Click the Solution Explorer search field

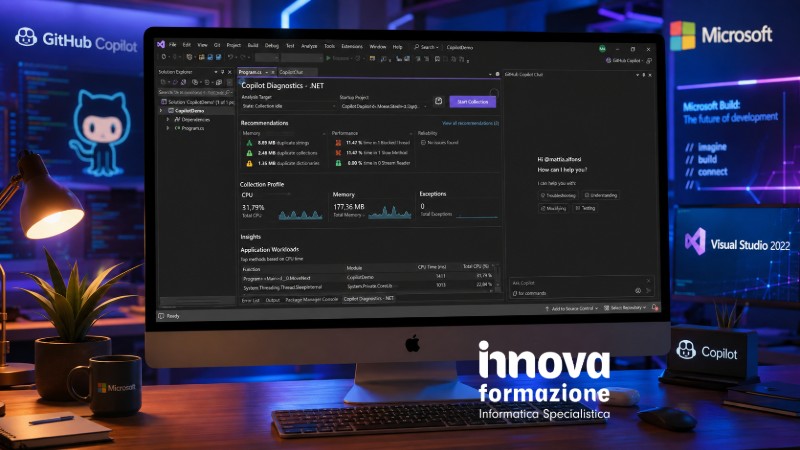[195, 92]
